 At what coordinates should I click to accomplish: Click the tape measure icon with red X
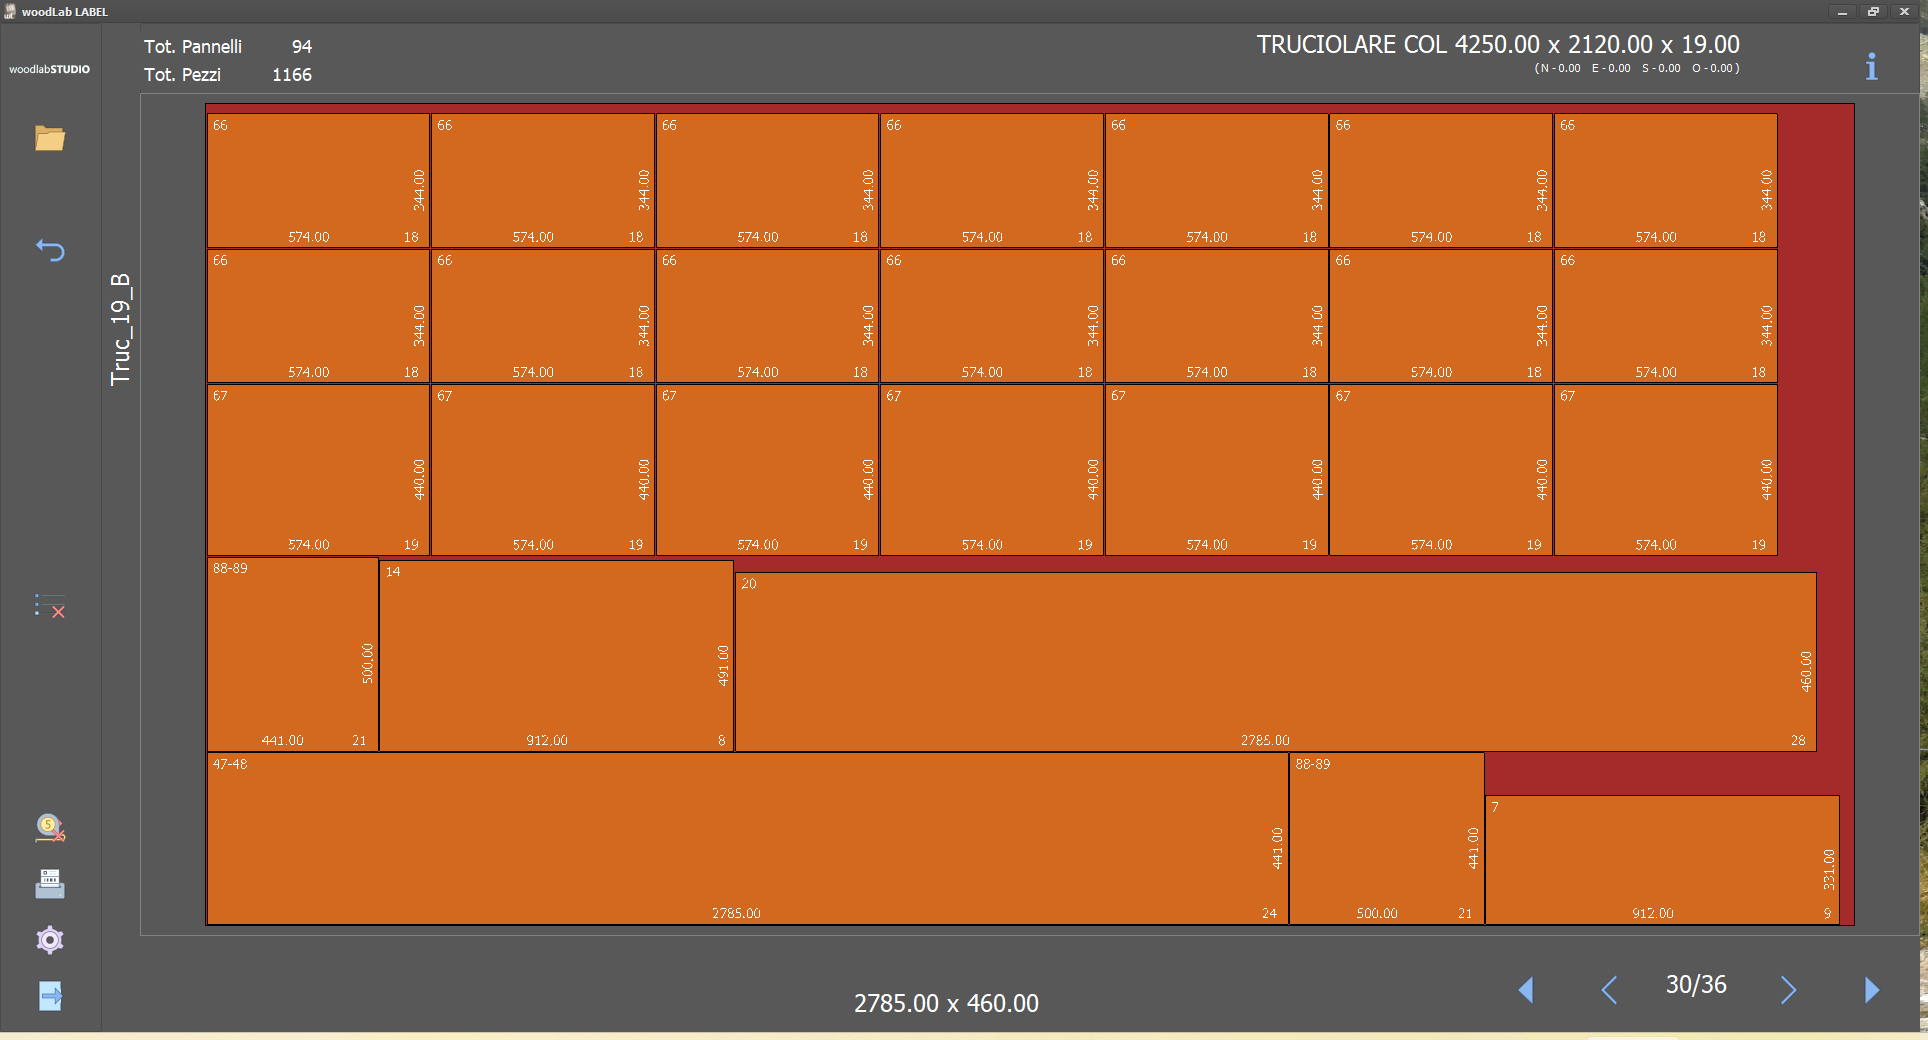tap(50, 828)
